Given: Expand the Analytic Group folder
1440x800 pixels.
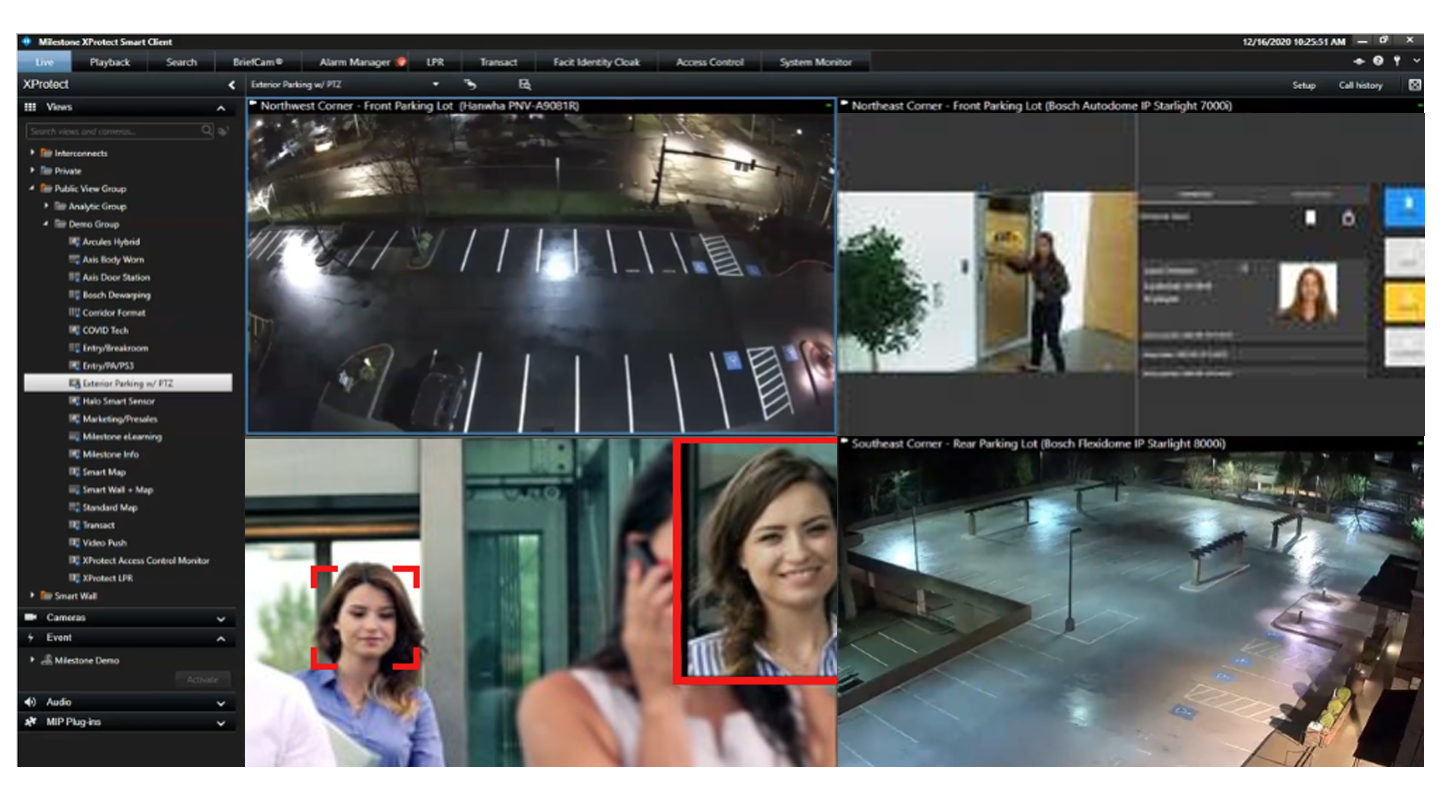Looking at the screenshot, I should [x=46, y=206].
